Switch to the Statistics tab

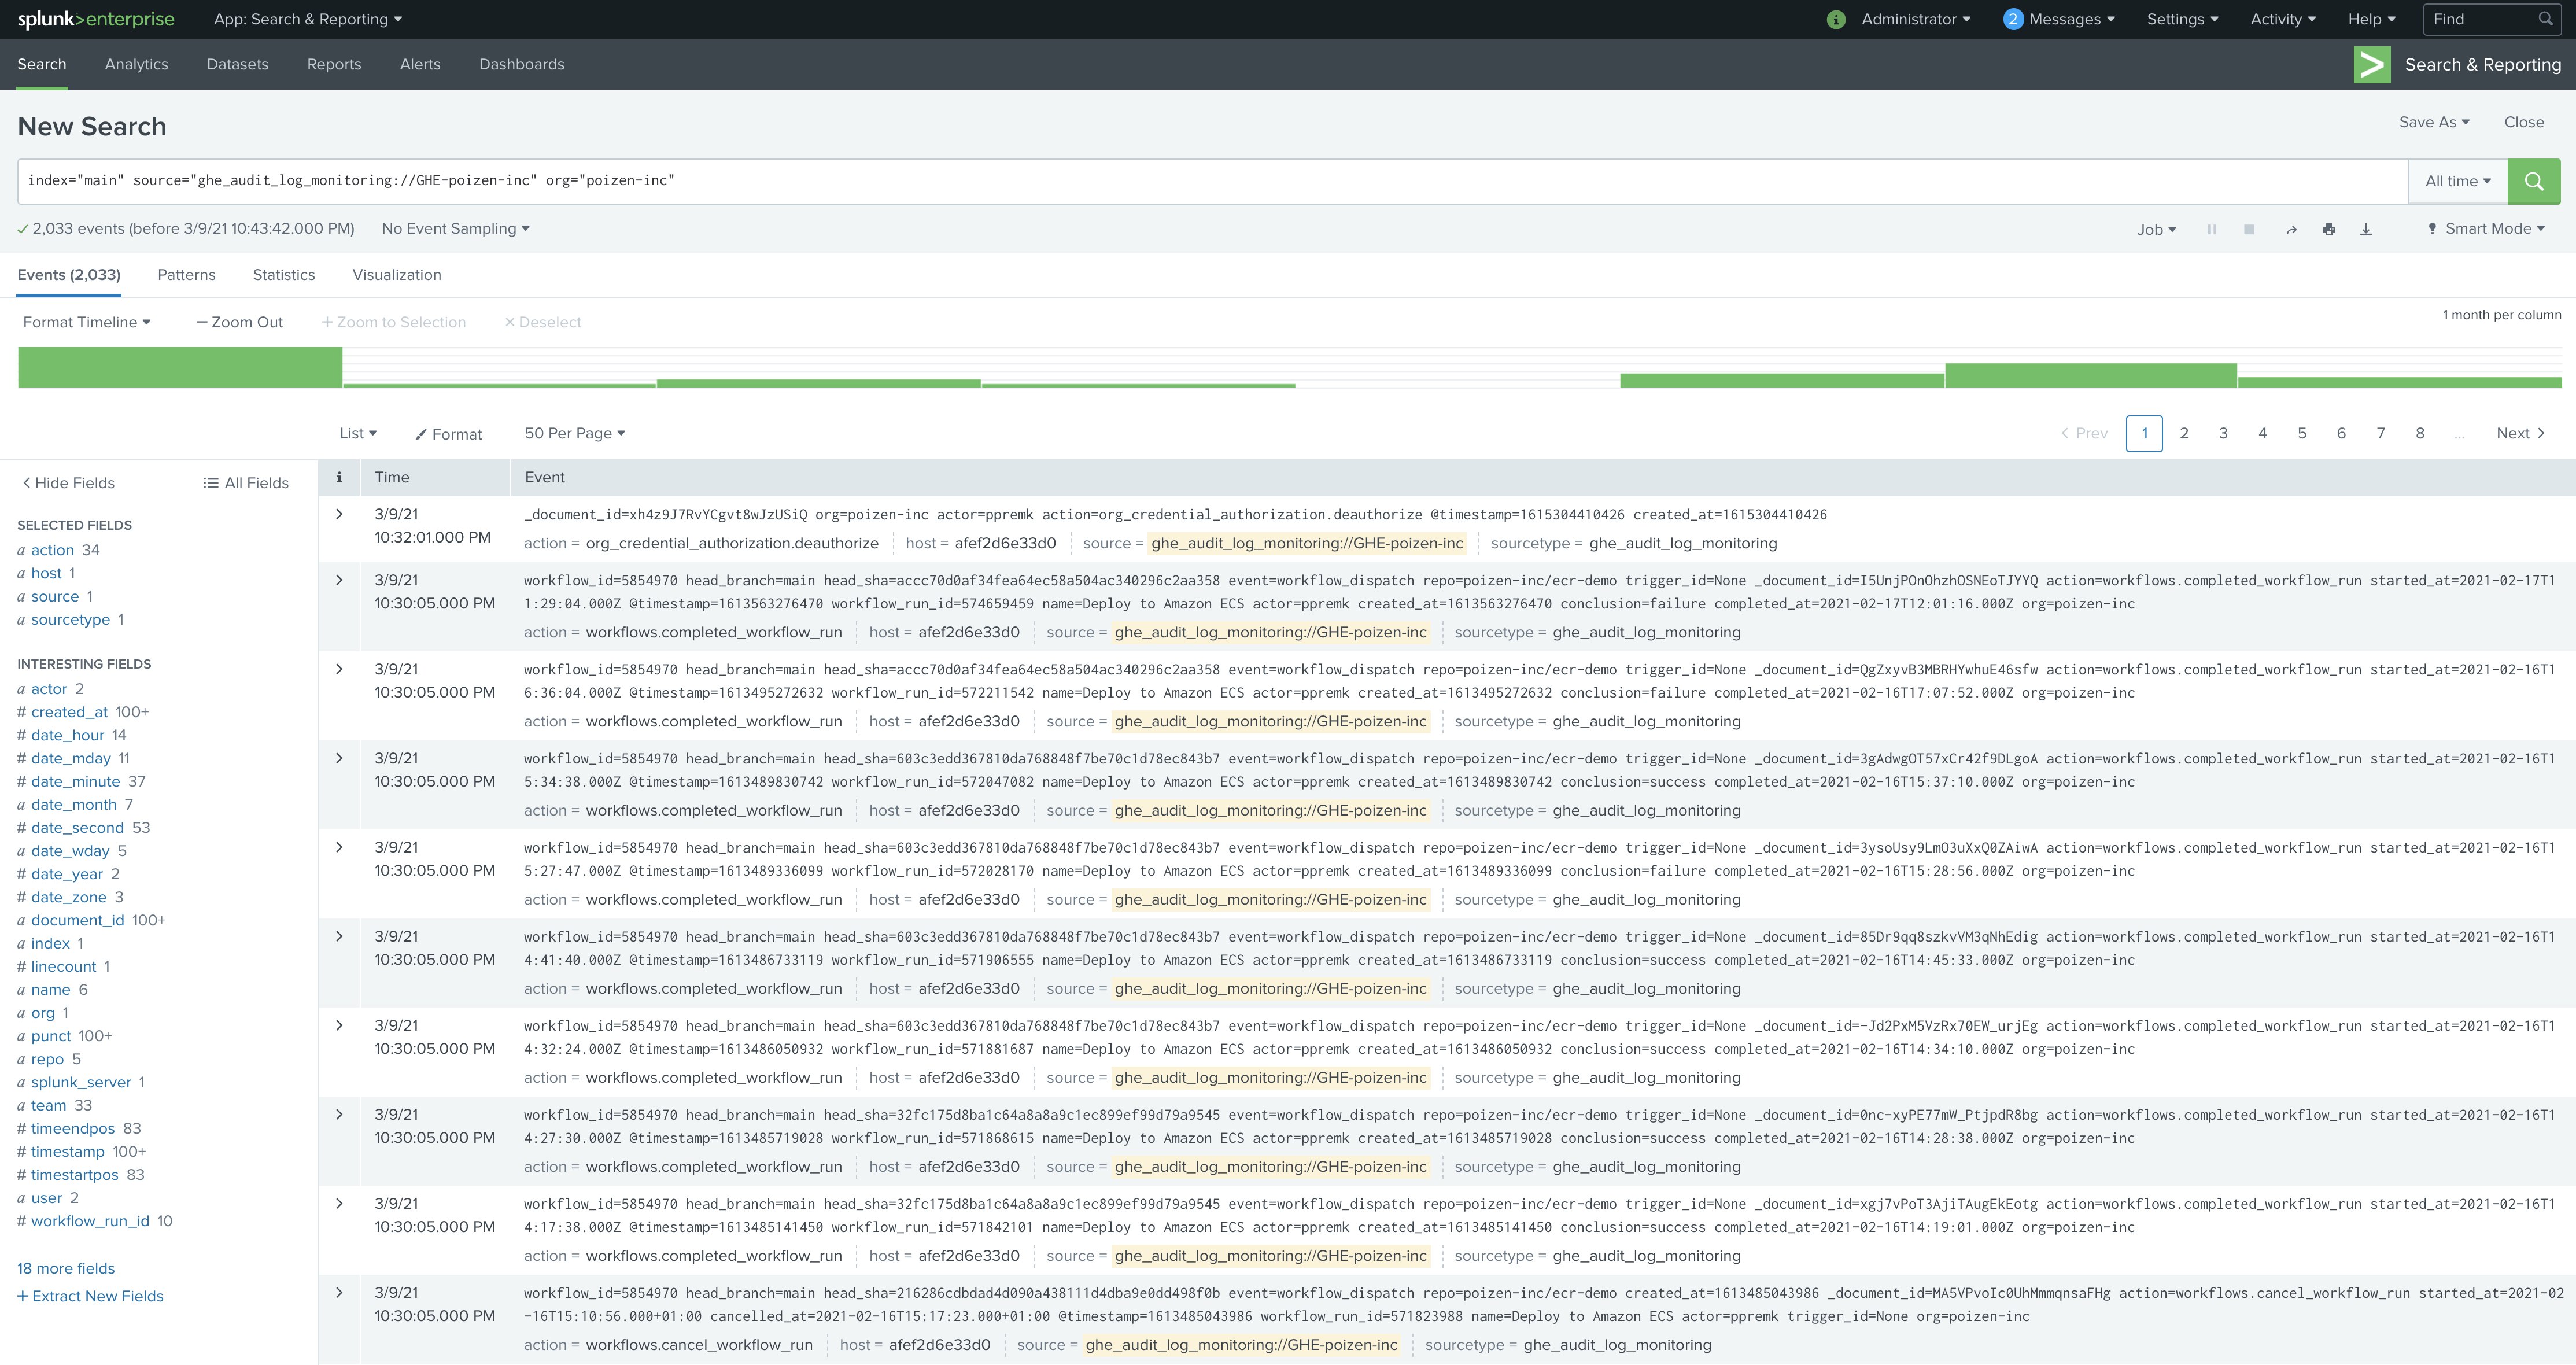(283, 275)
